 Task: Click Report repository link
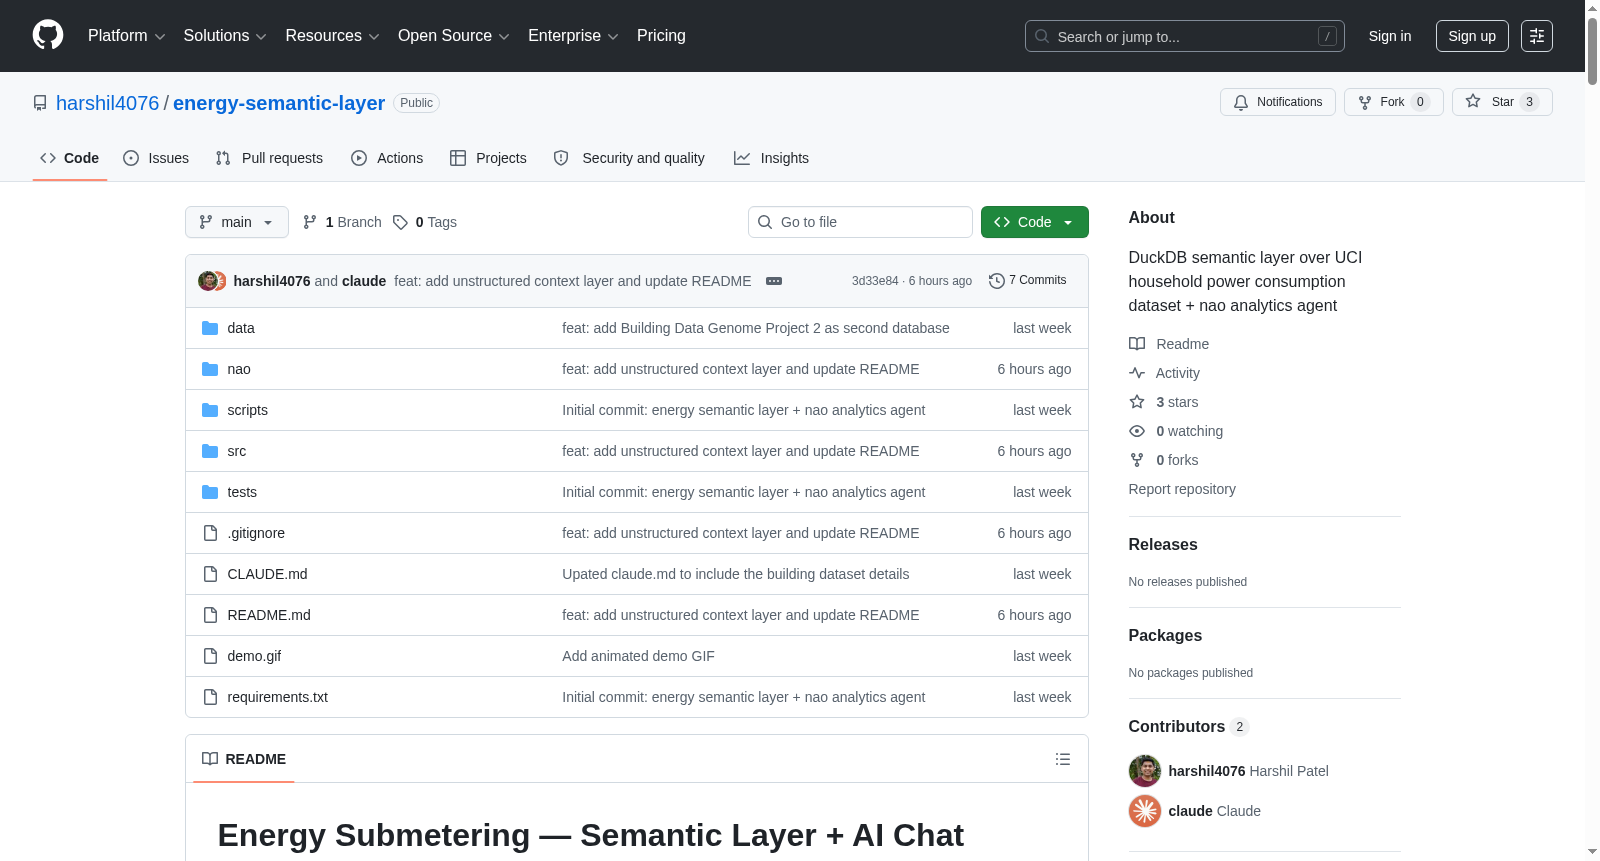[1182, 489]
